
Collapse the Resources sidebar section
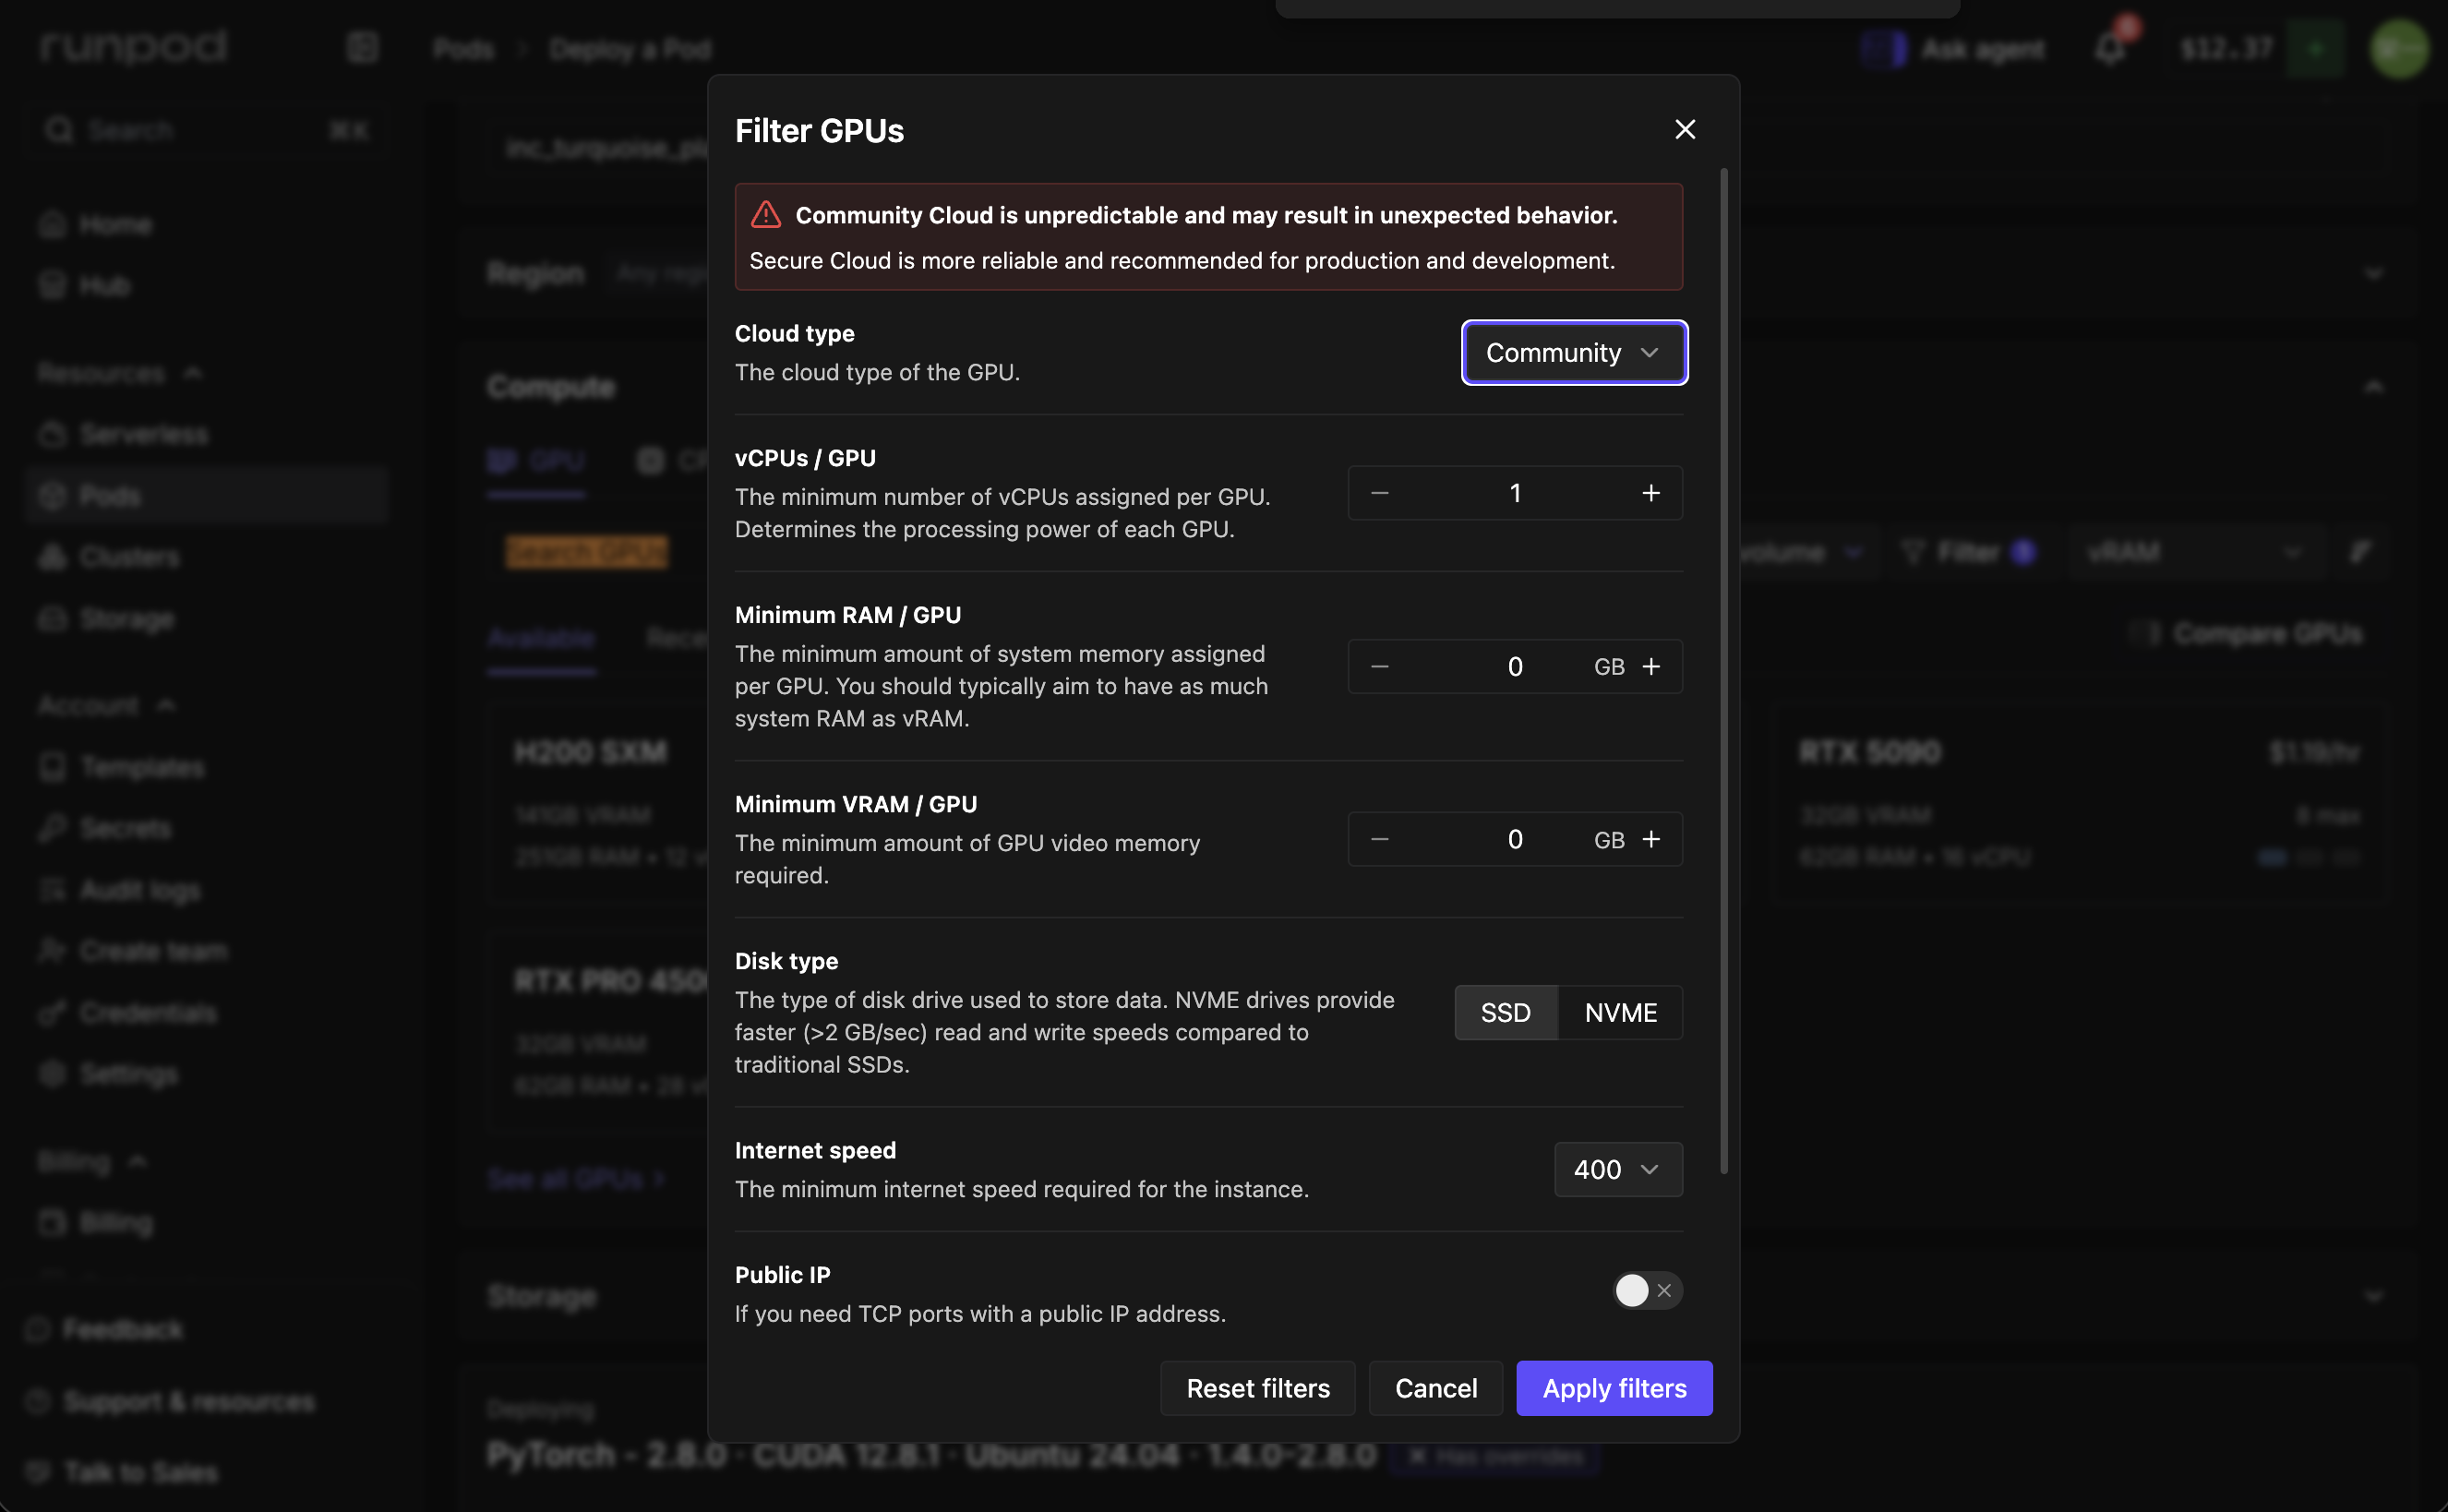[120, 373]
